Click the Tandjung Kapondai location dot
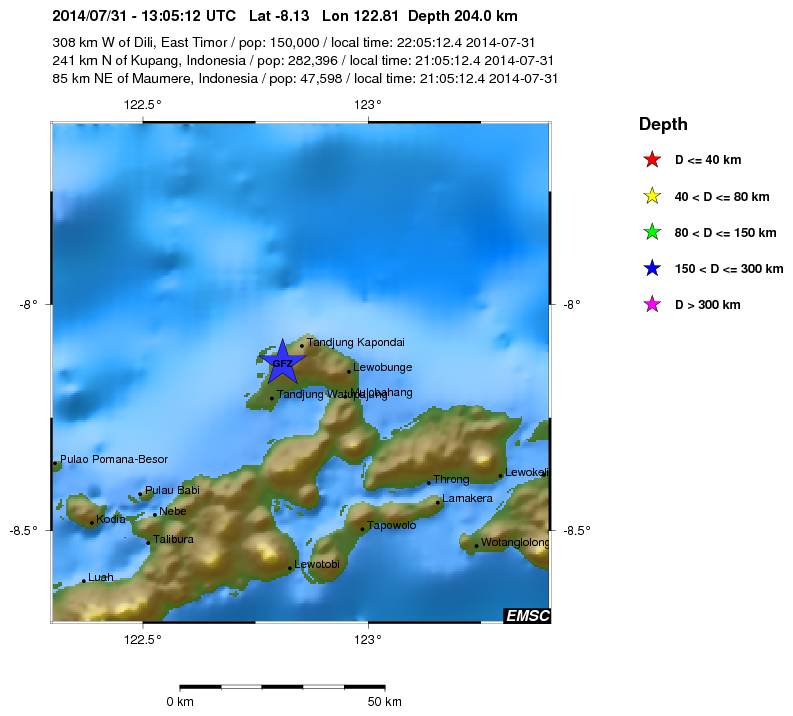This screenshot has height=716, width=793. click(302, 346)
